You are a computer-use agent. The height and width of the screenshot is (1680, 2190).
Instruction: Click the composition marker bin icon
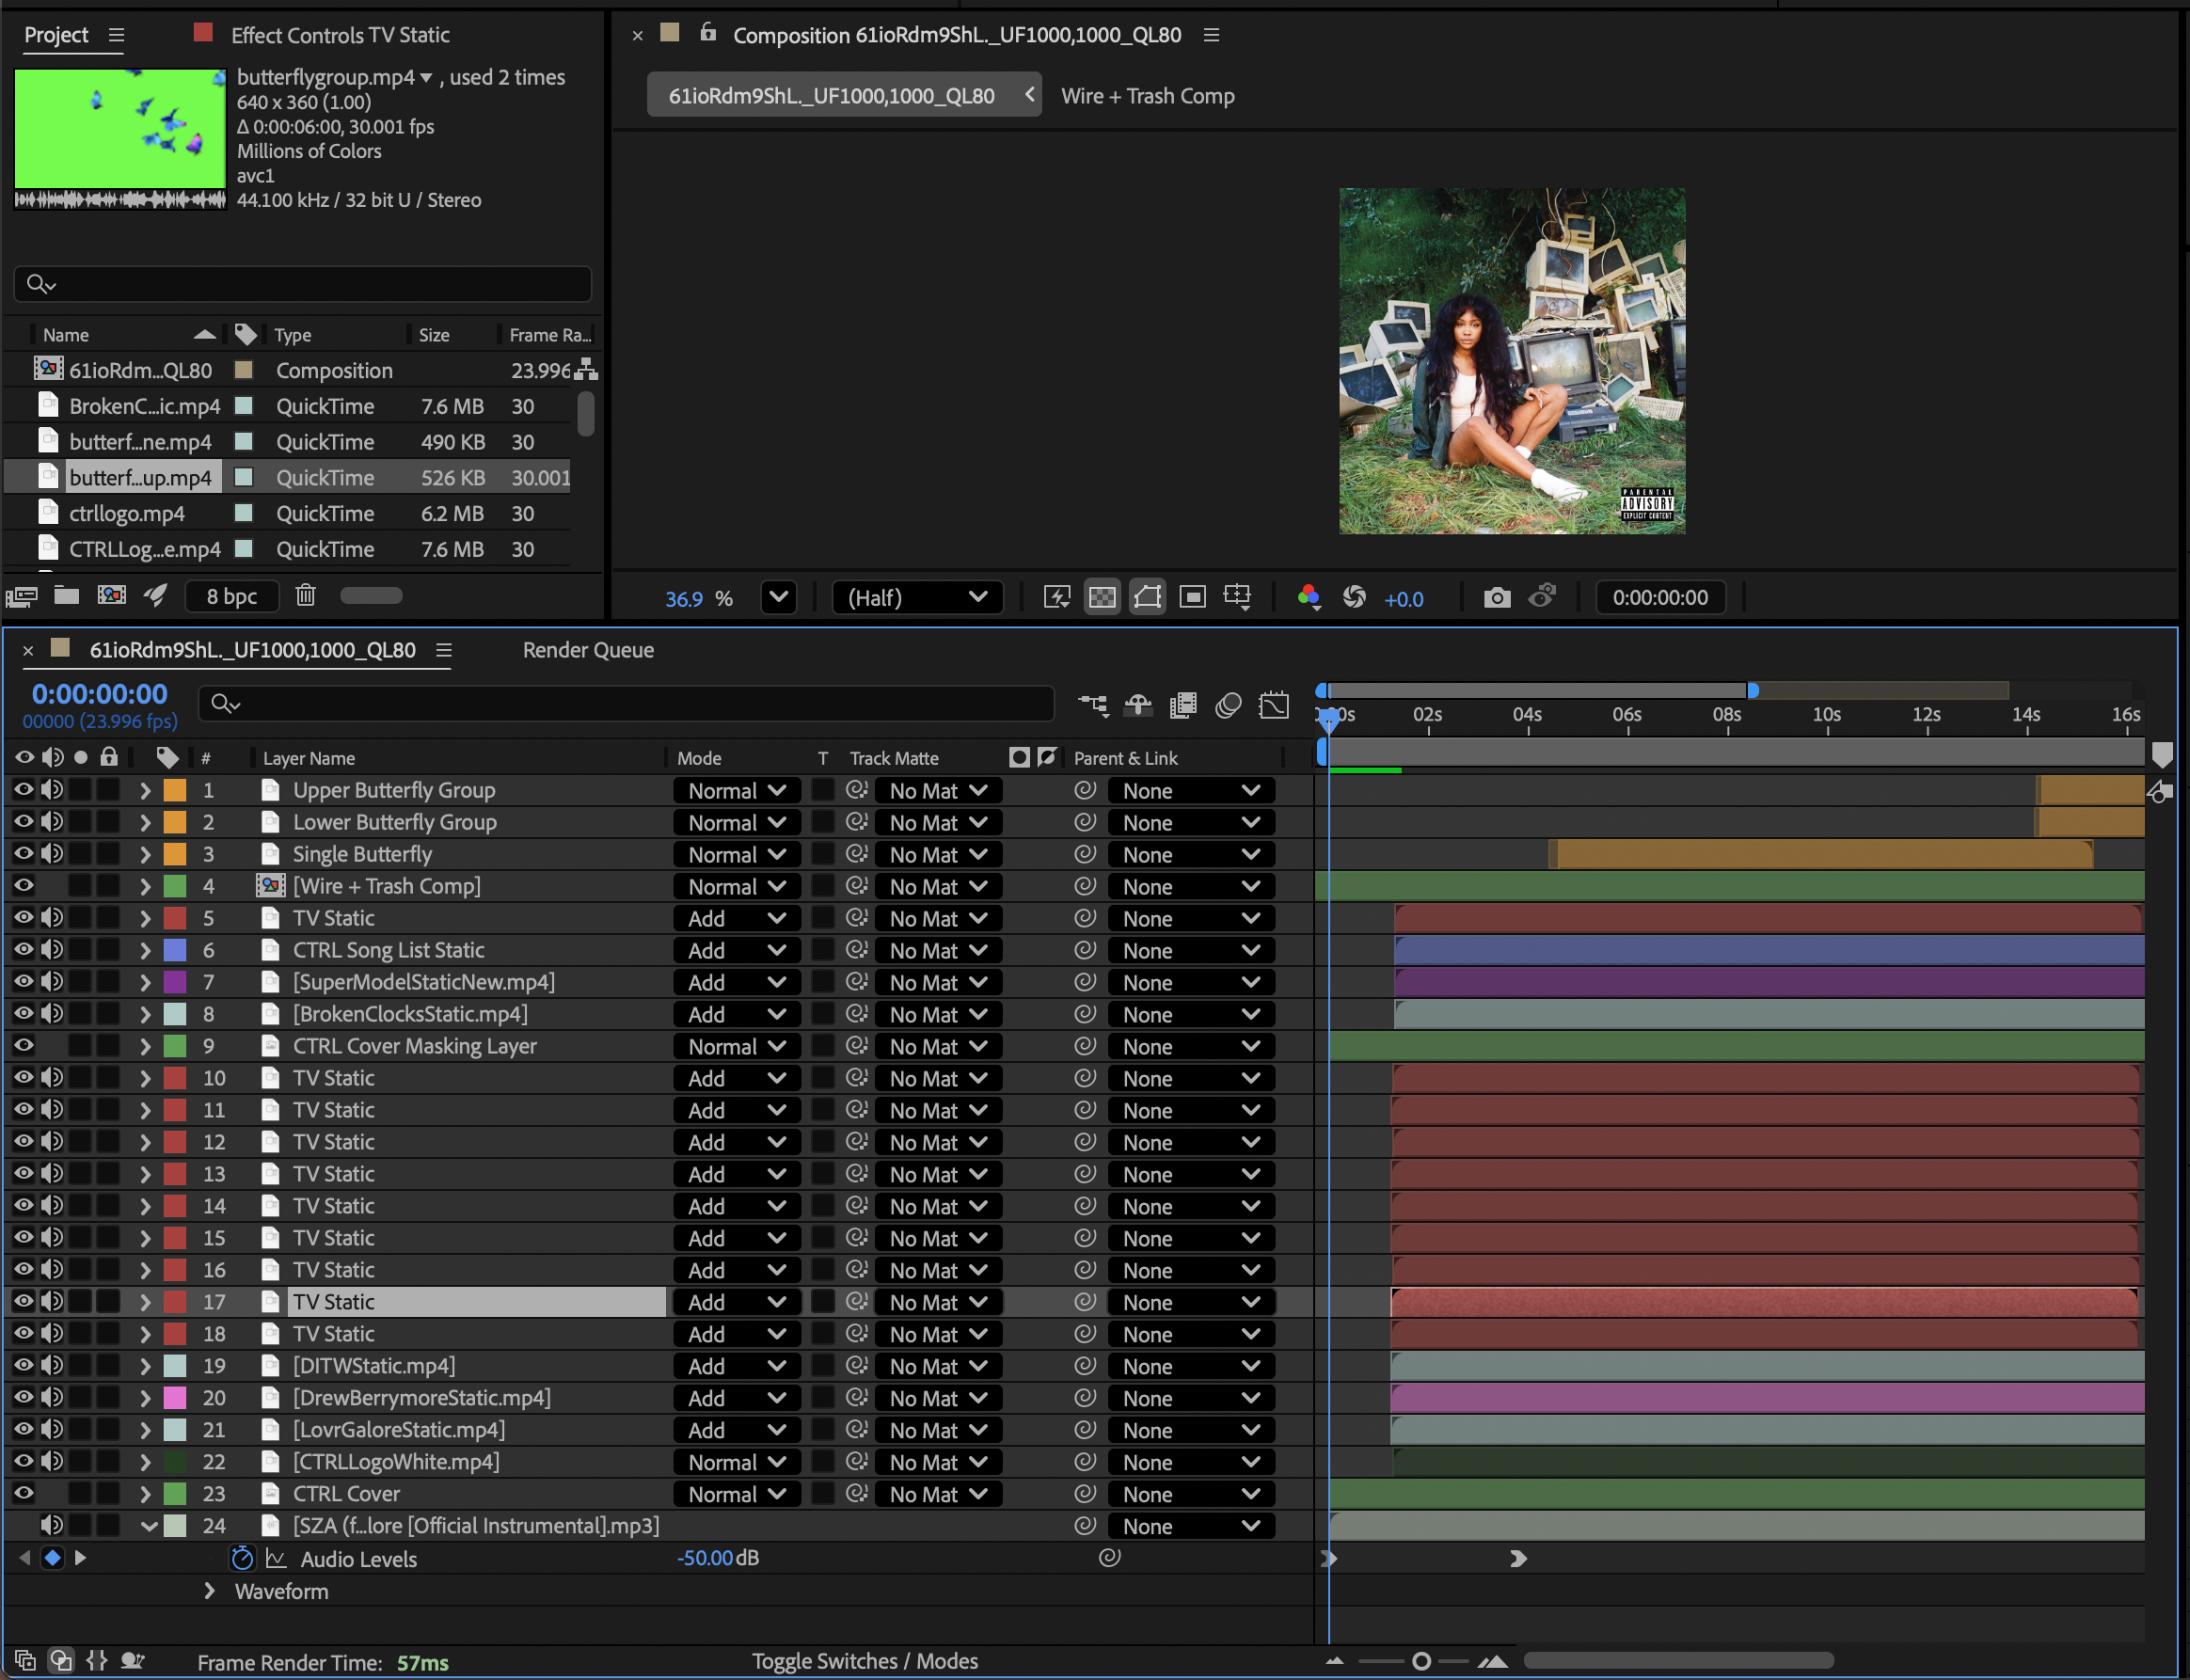coord(2162,754)
